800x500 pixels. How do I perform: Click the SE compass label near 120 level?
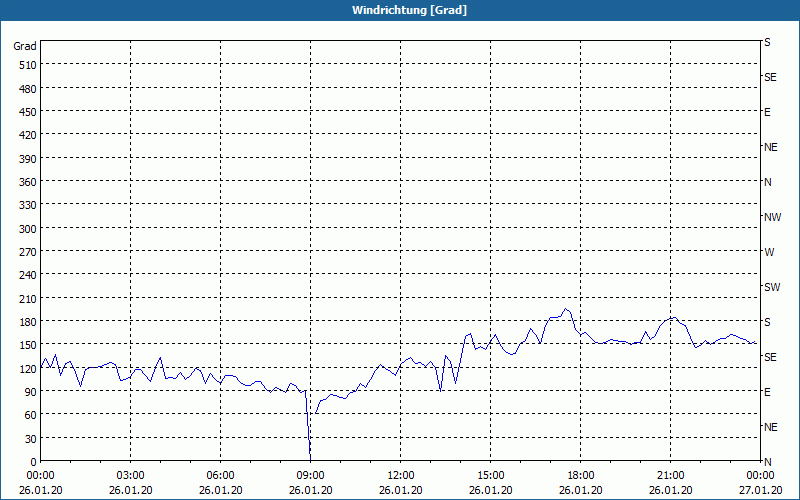coord(770,357)
